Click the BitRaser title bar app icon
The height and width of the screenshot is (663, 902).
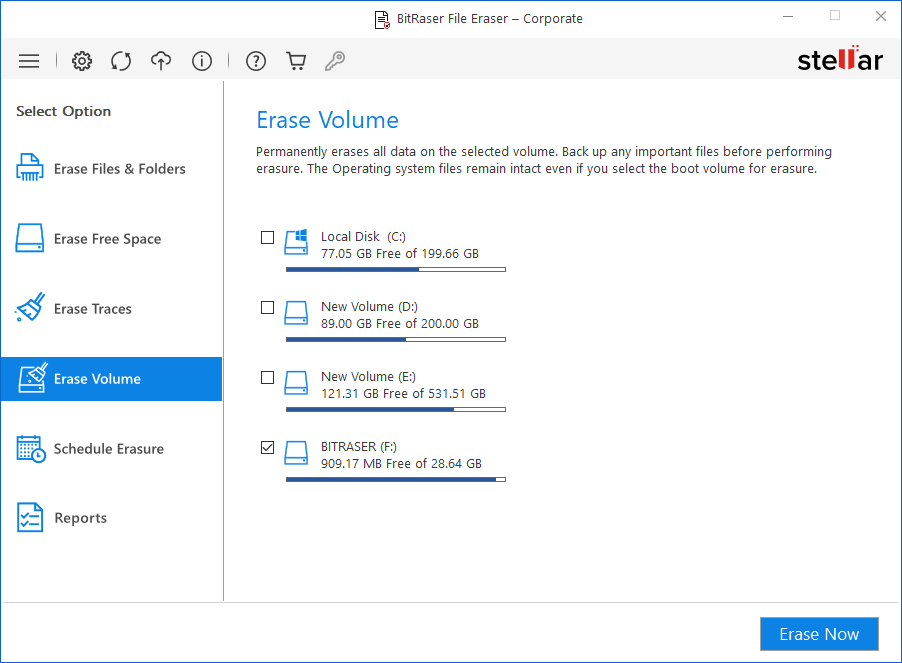coord(382,20)
